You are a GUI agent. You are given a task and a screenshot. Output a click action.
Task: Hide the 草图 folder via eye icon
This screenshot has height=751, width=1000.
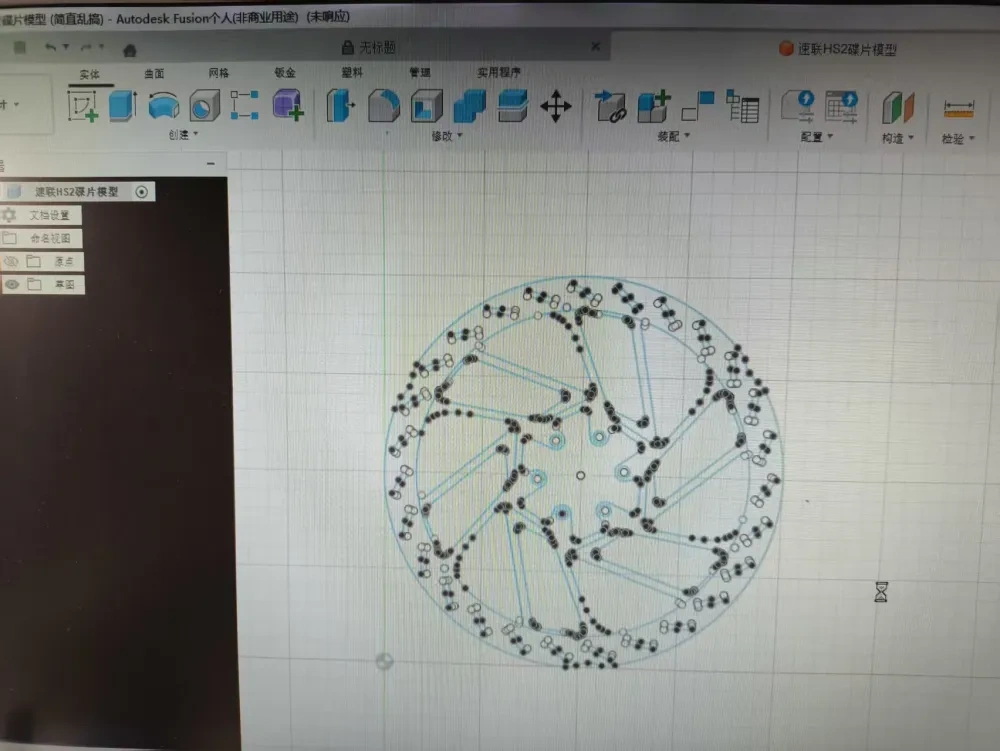coord(12,284)
